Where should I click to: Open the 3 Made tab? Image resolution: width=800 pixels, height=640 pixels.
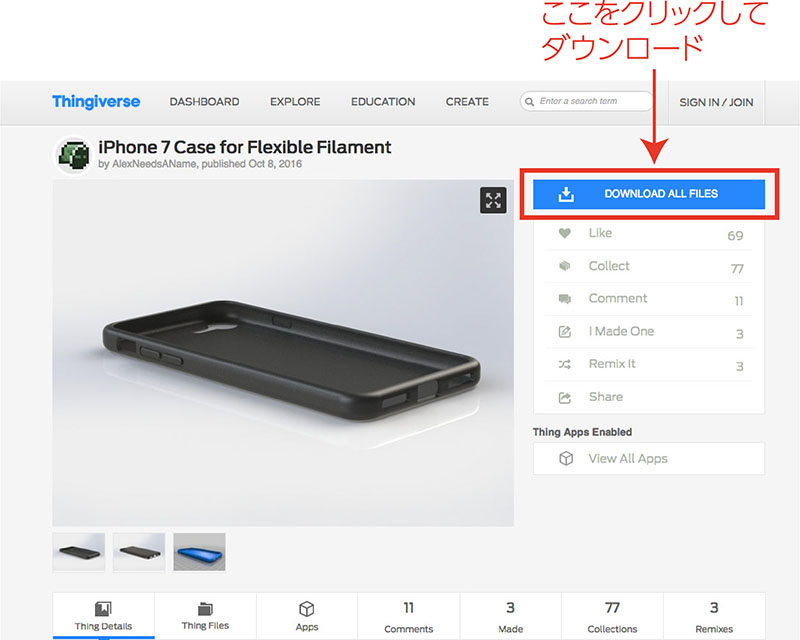tap(510, 616)
